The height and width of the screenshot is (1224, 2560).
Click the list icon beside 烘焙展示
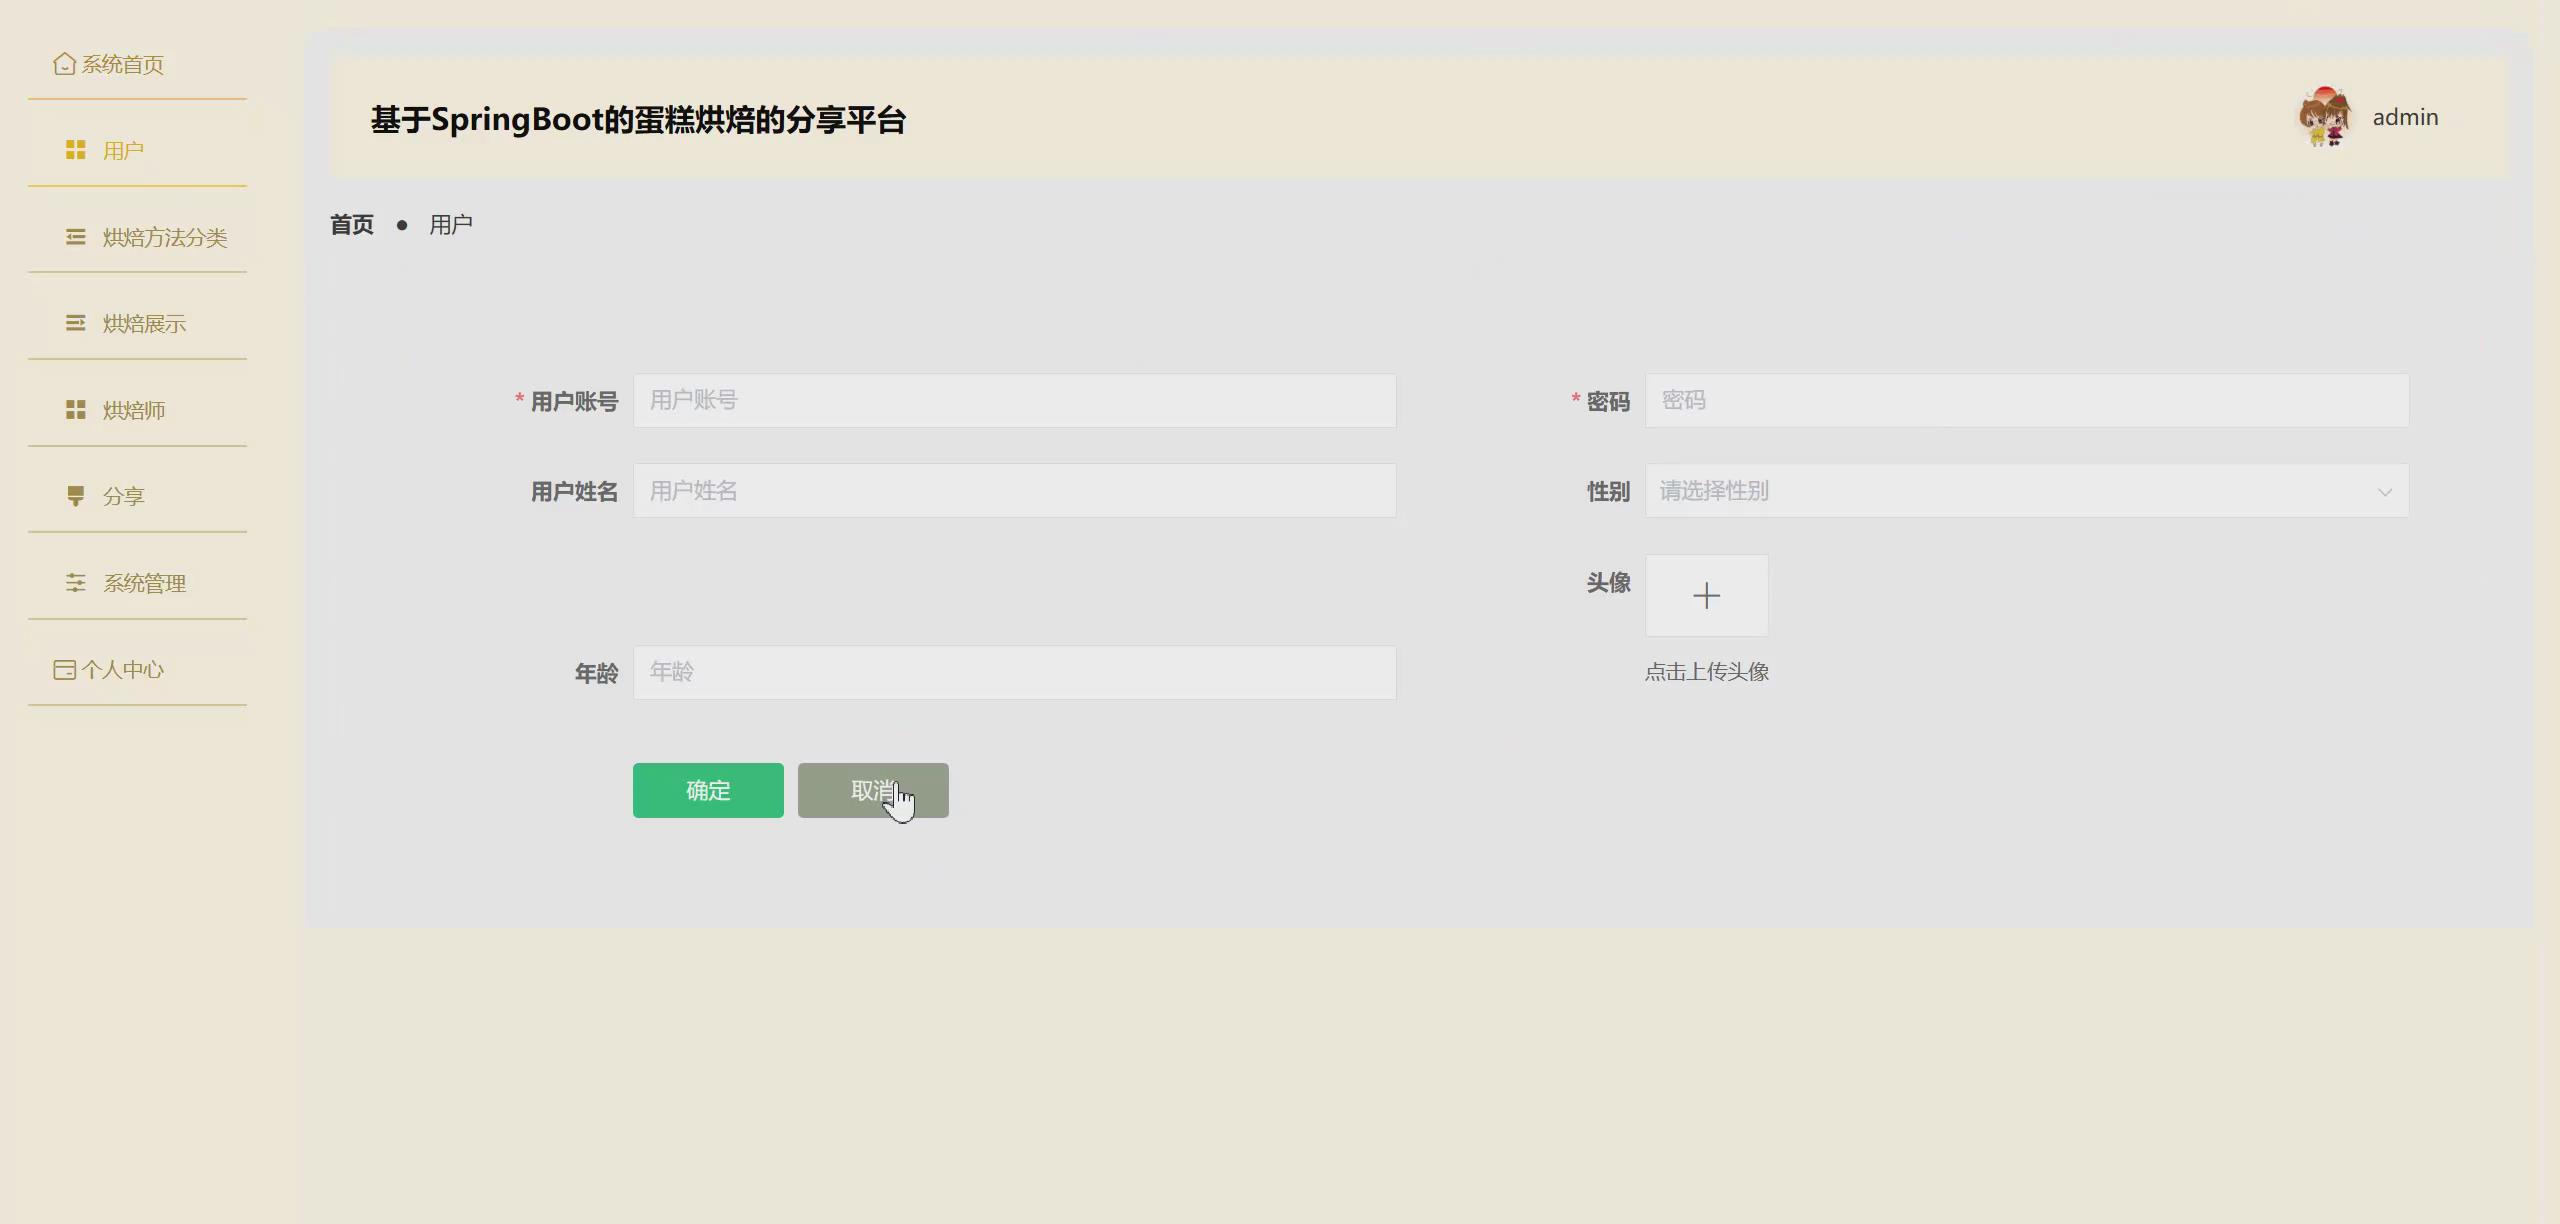pyautogui.click(x=75, y=323)
